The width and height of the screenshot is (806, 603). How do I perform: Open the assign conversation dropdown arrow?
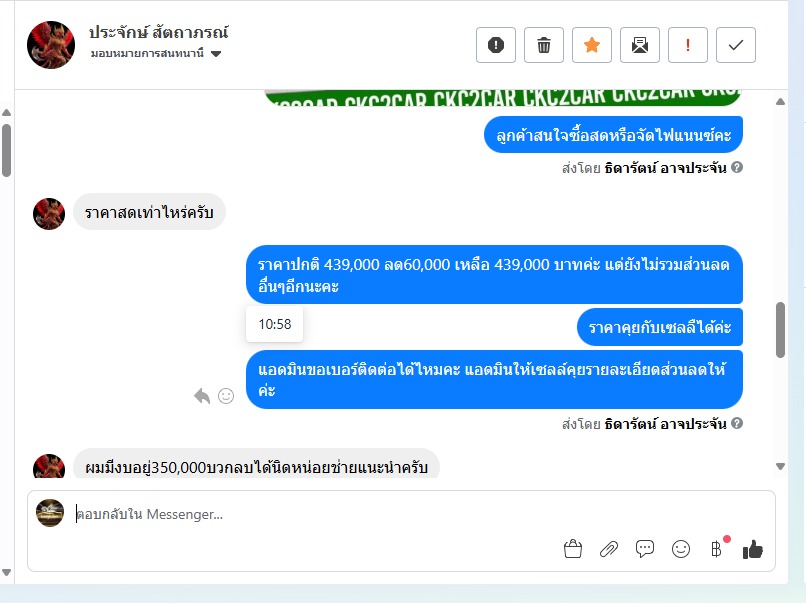tap(216, 53)
